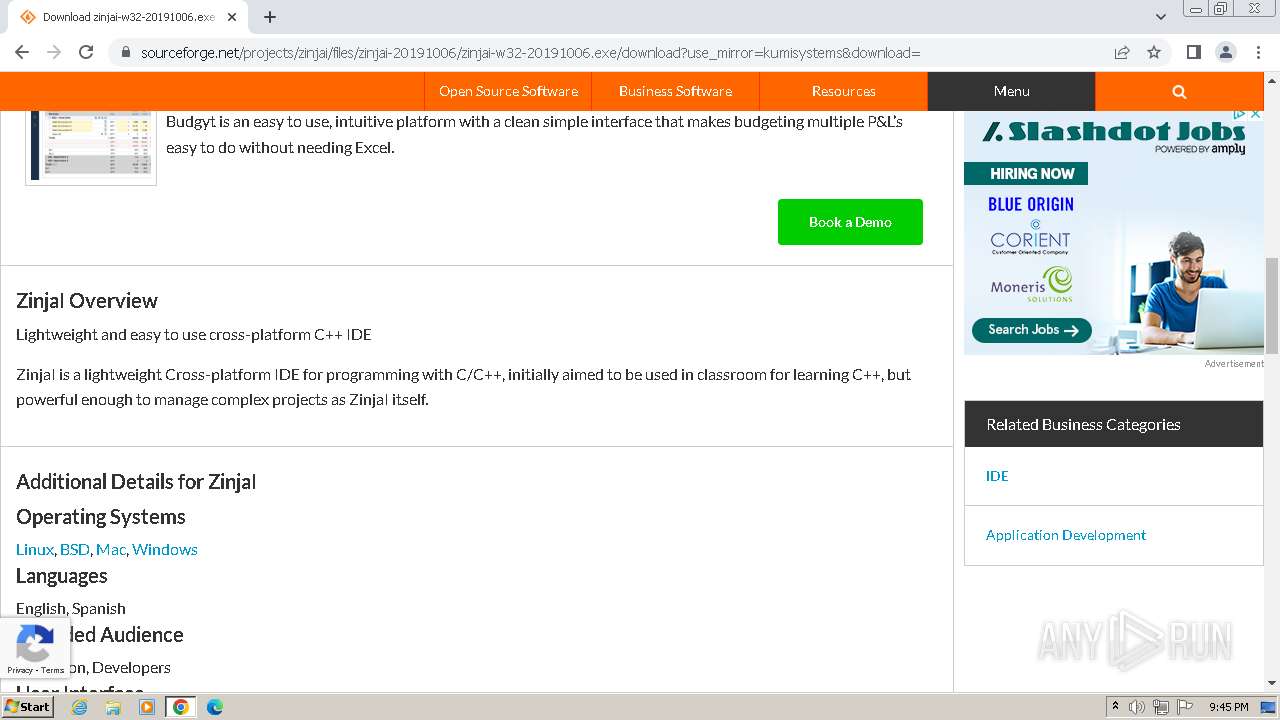Open the dark Menu item
The height and width of the screenshot is (720, 1280).
tap(1011, 91)
